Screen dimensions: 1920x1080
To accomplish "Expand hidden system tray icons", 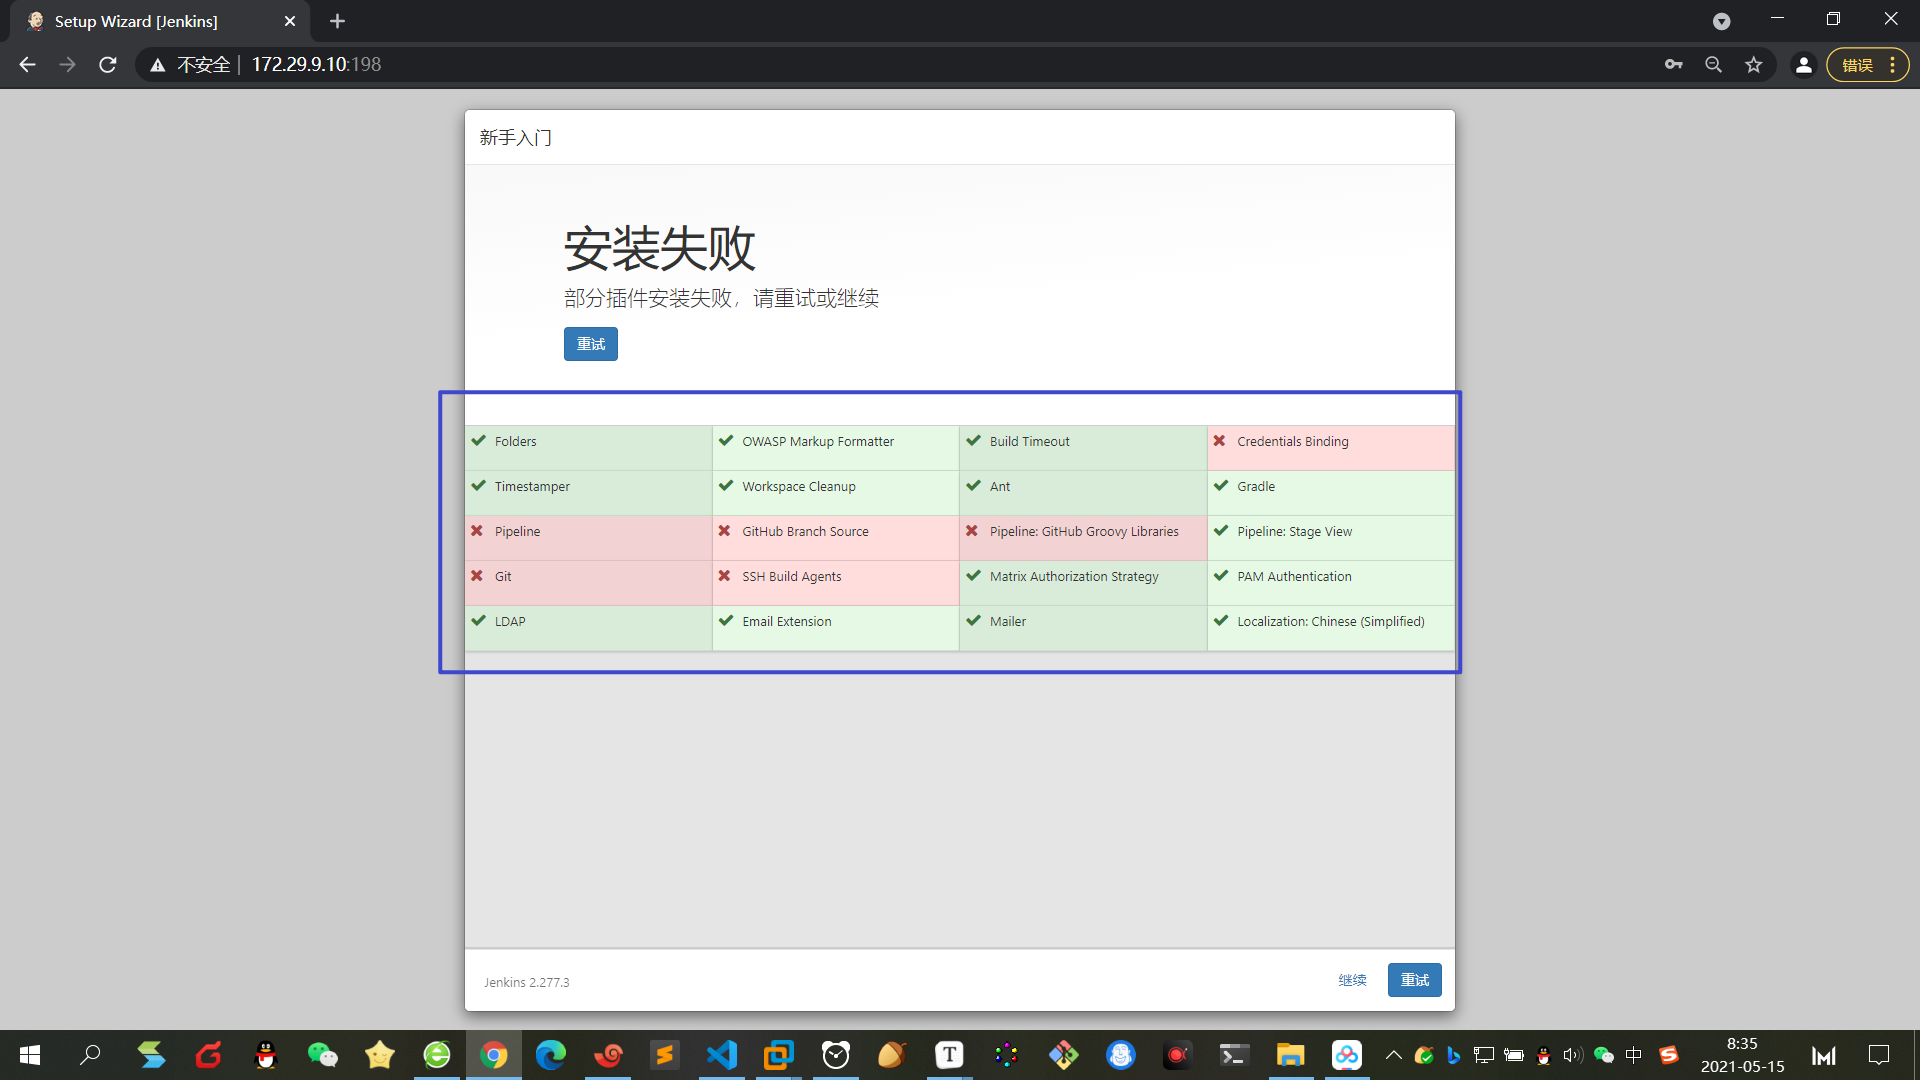I will tap(1393, 1055).
